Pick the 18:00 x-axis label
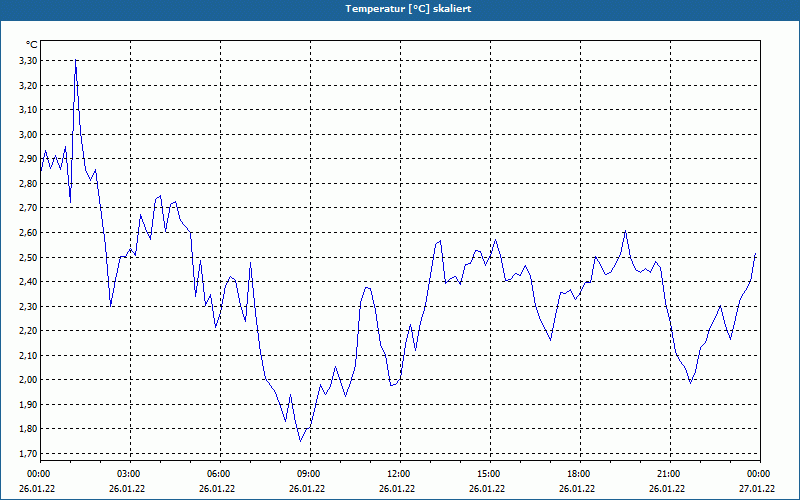 [578, 474]
